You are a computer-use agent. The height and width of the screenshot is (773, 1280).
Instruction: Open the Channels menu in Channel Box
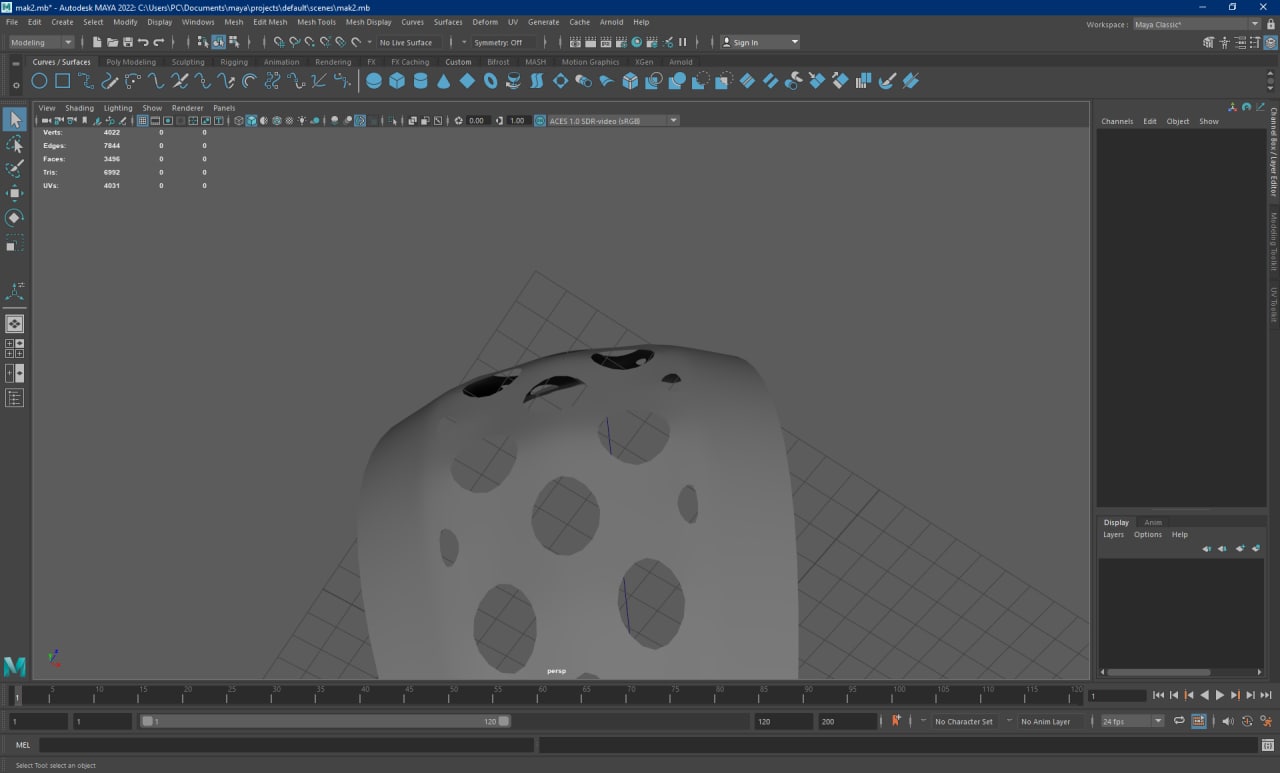[1117, 121]
